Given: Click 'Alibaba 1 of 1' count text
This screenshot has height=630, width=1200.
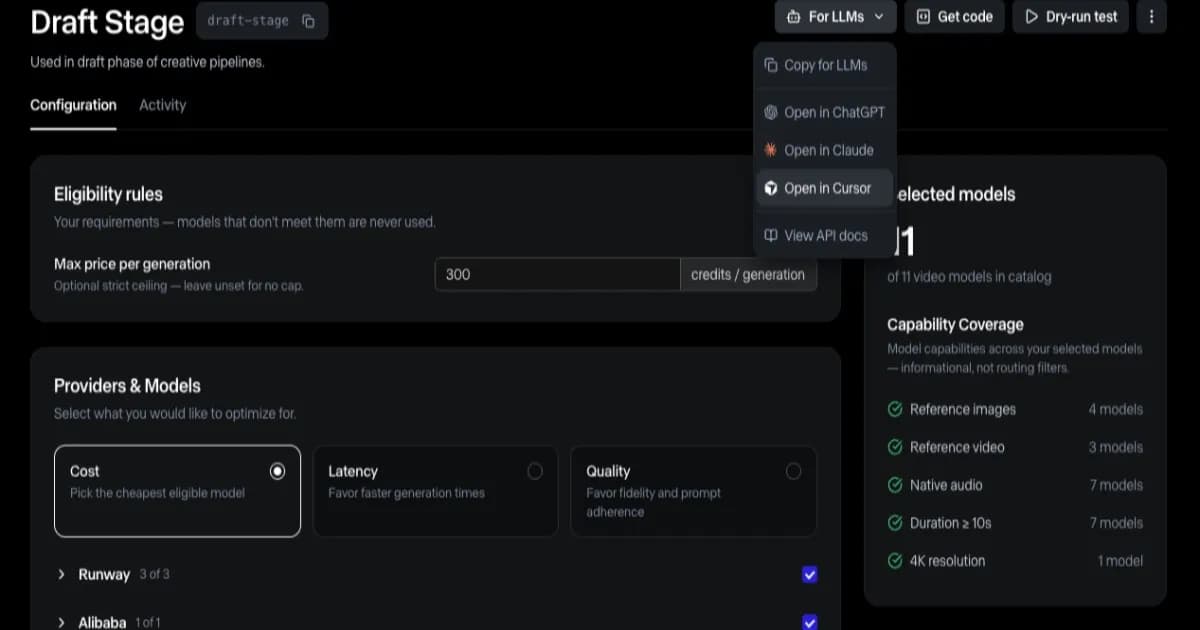Looking at the screenshot, I should 147,622.
